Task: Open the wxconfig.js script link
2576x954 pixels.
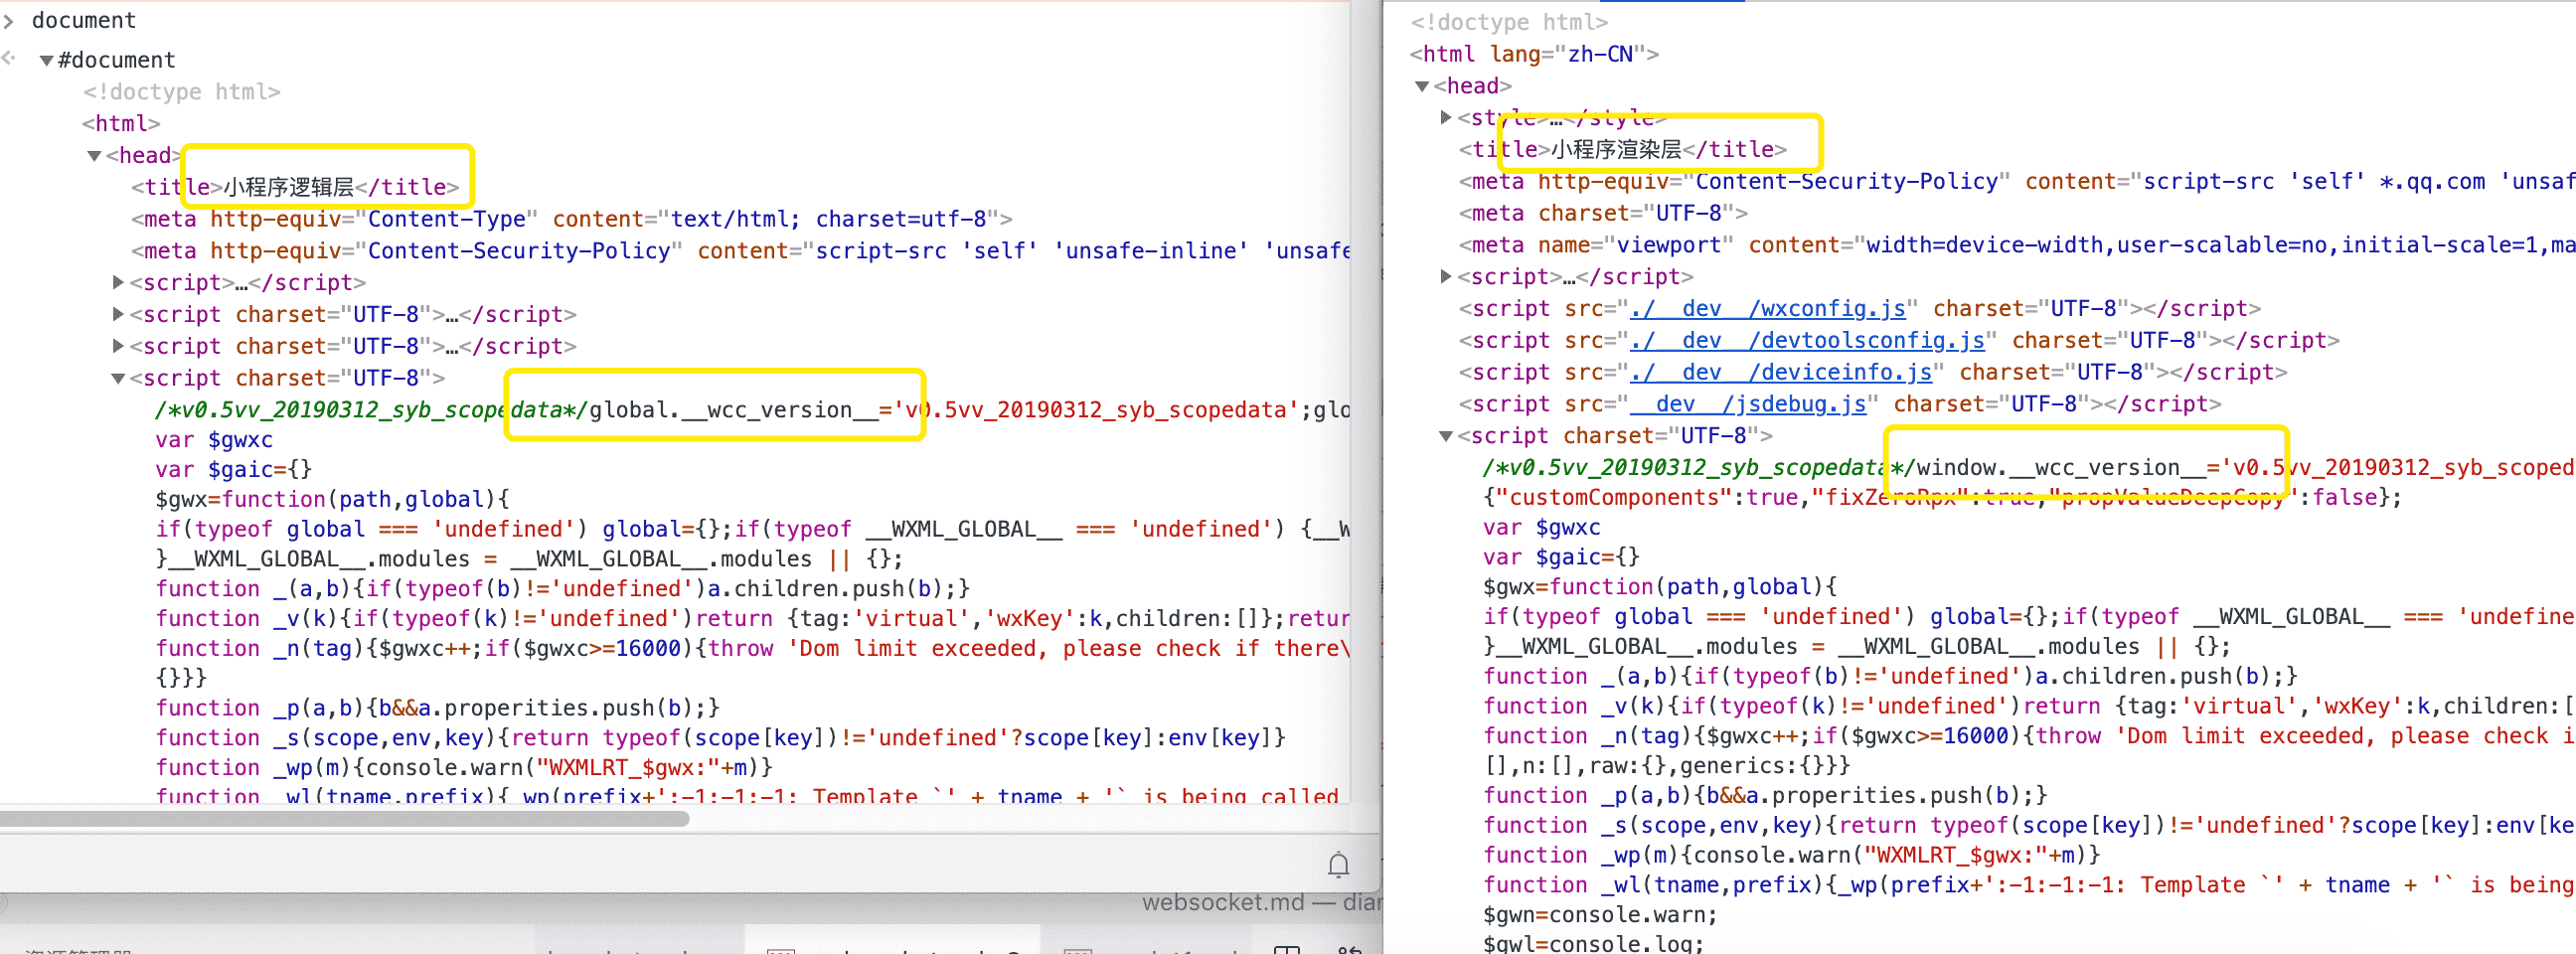Action: [x=1767, y=308]
